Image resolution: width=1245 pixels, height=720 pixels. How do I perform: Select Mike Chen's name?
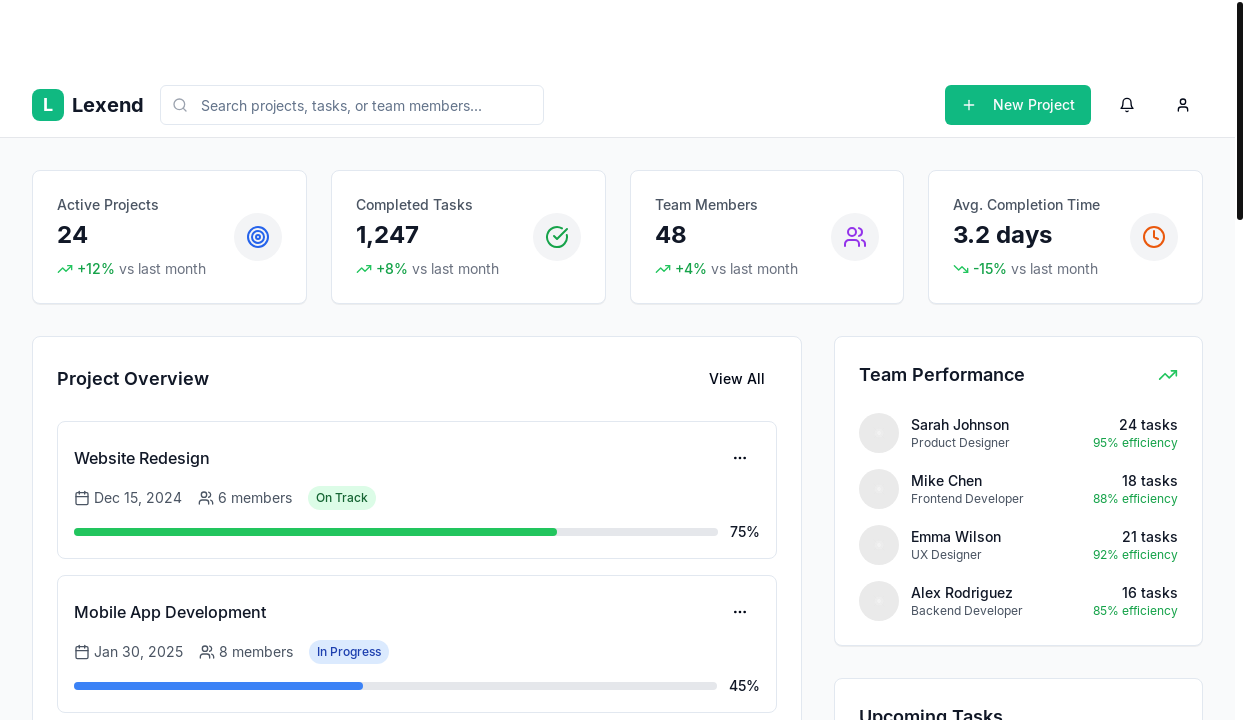coord(947,481)
